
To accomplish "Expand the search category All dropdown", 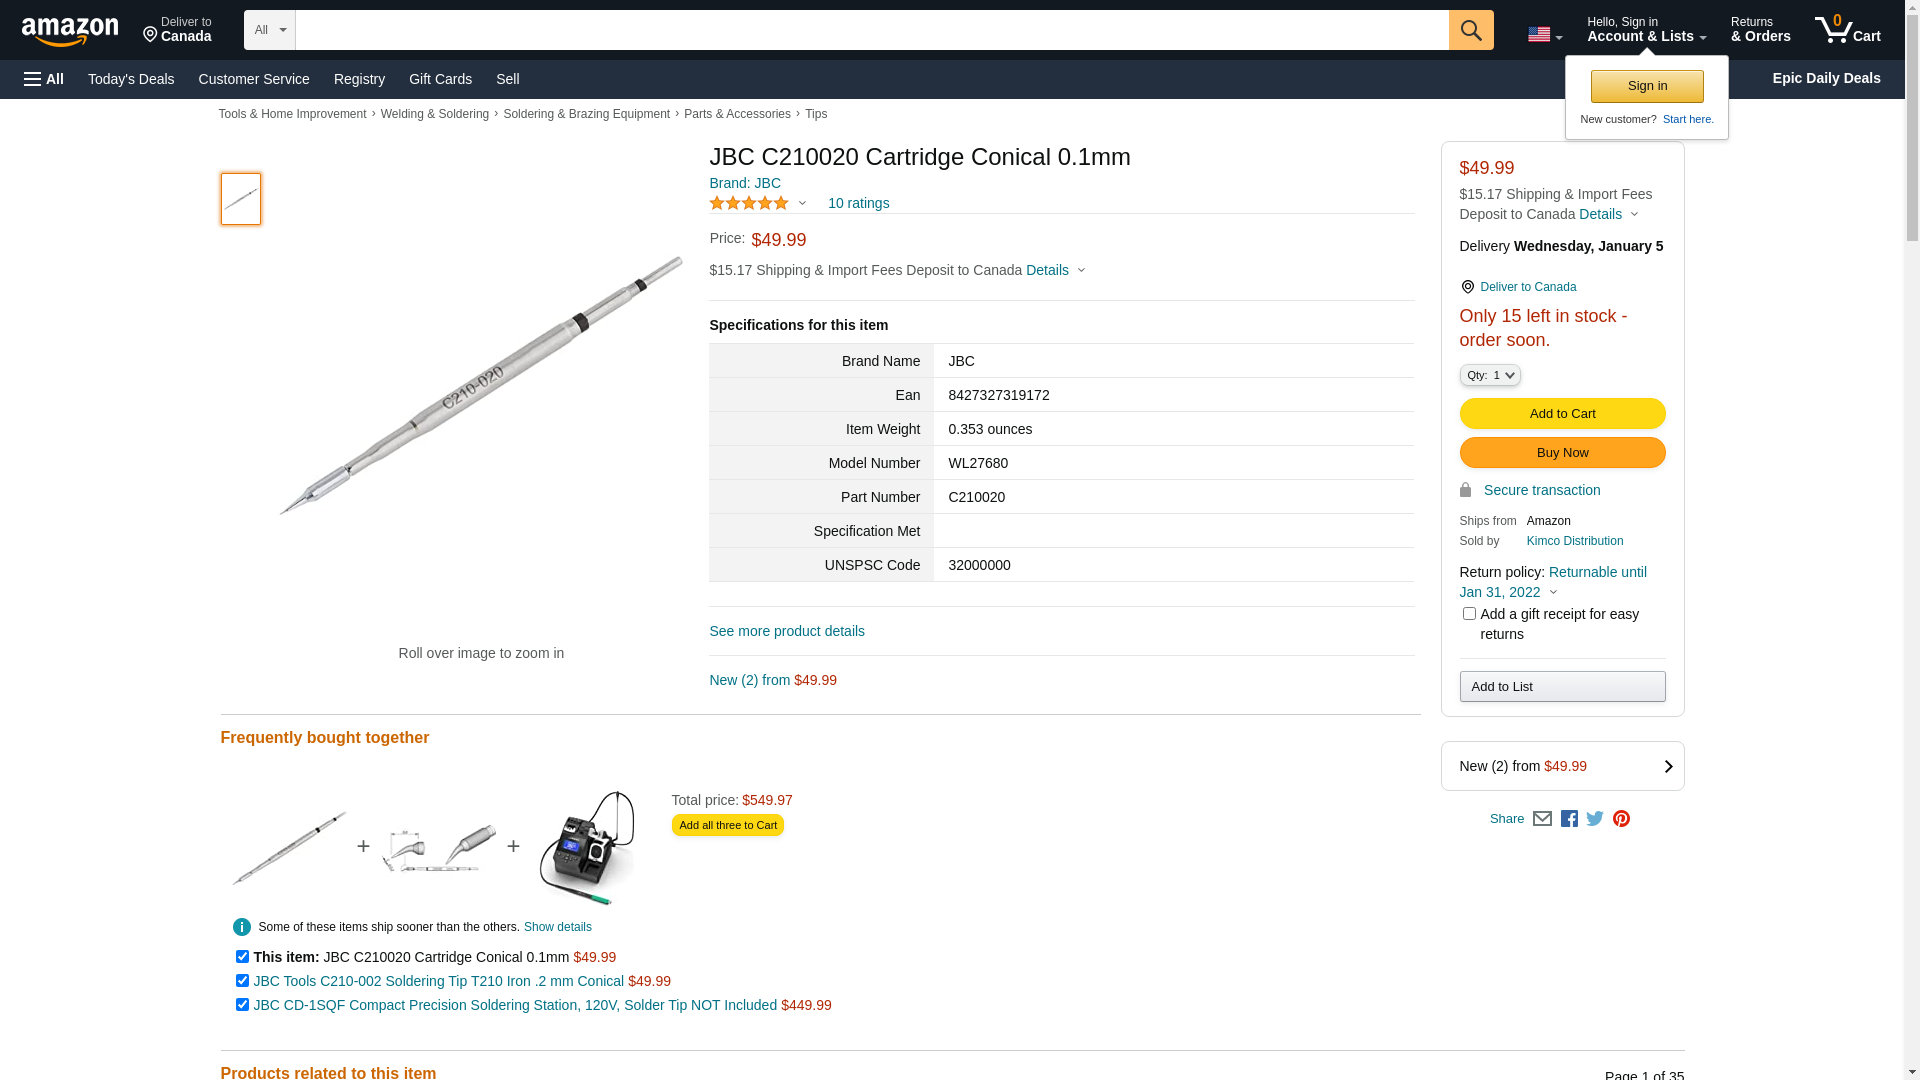I will point(270,30).
